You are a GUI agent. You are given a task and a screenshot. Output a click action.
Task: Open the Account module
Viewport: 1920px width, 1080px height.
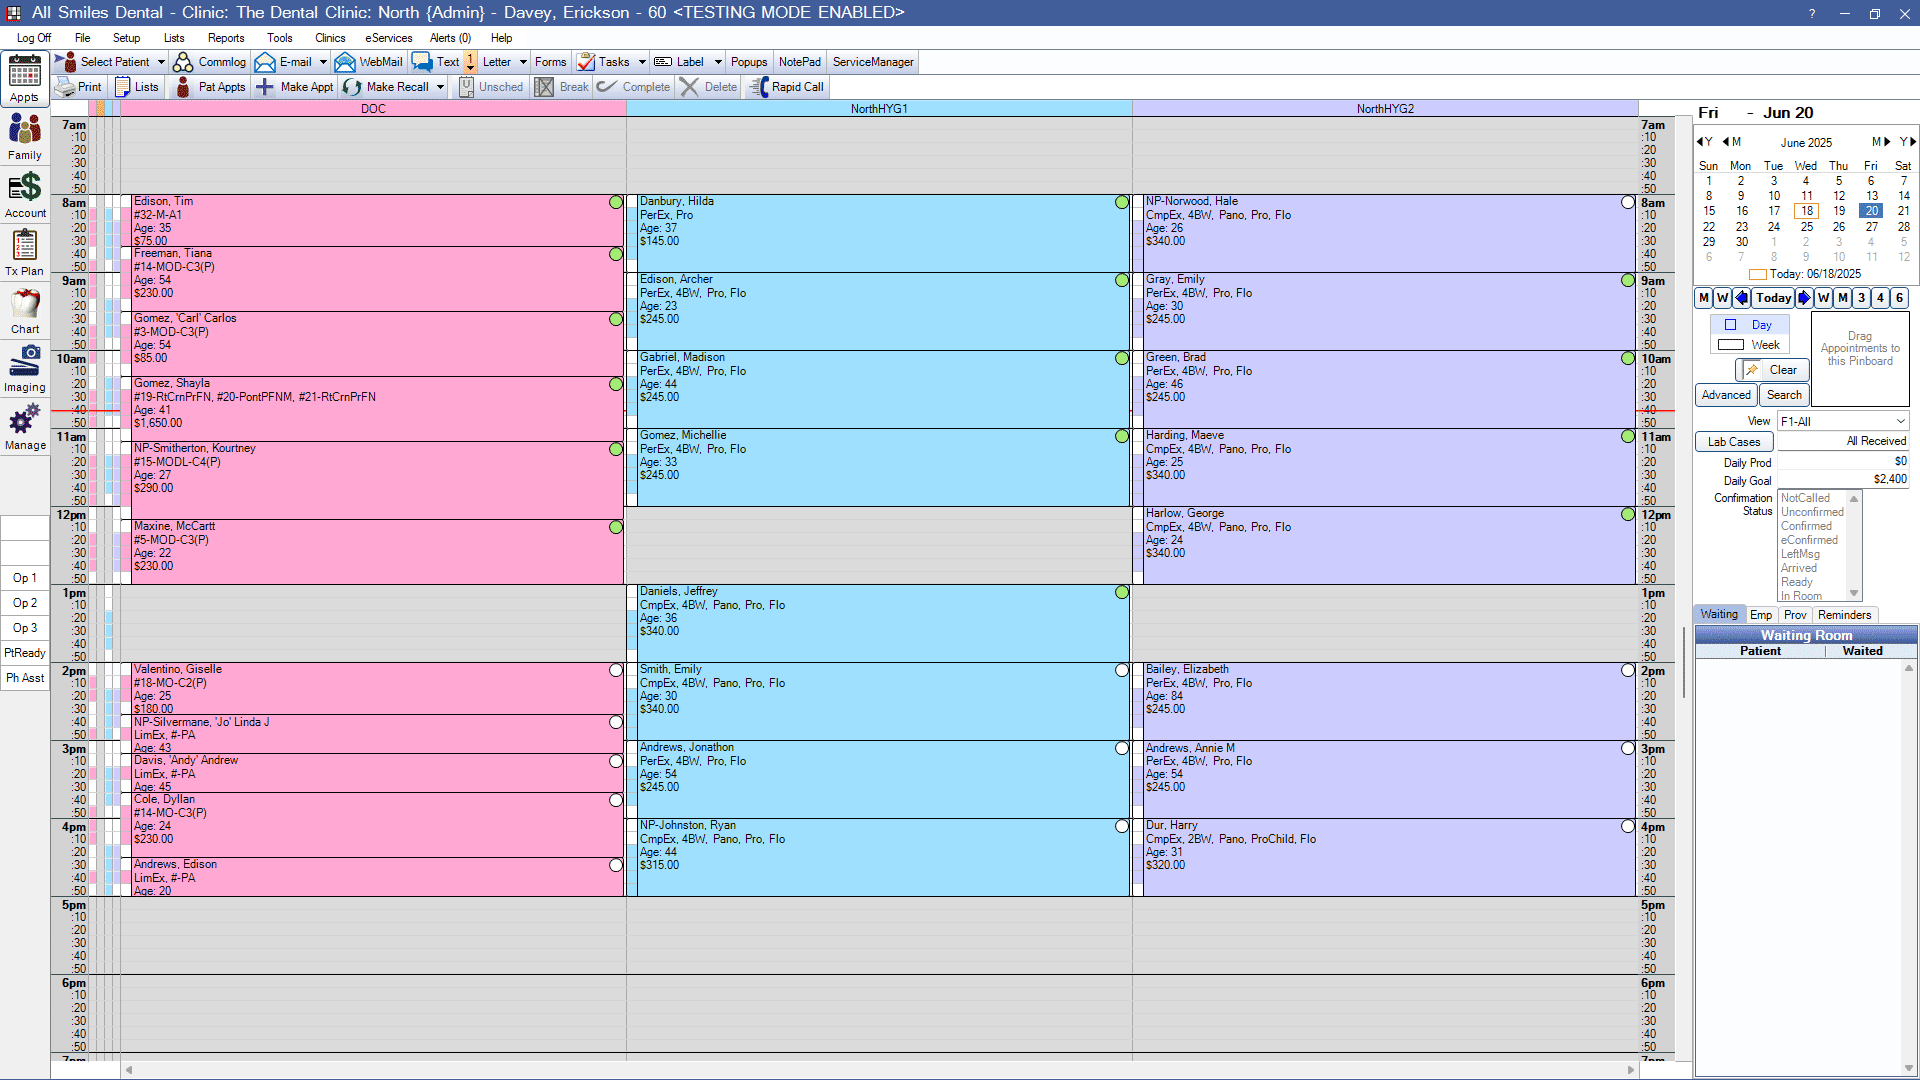pyautogui.click(x=25, y=194)
